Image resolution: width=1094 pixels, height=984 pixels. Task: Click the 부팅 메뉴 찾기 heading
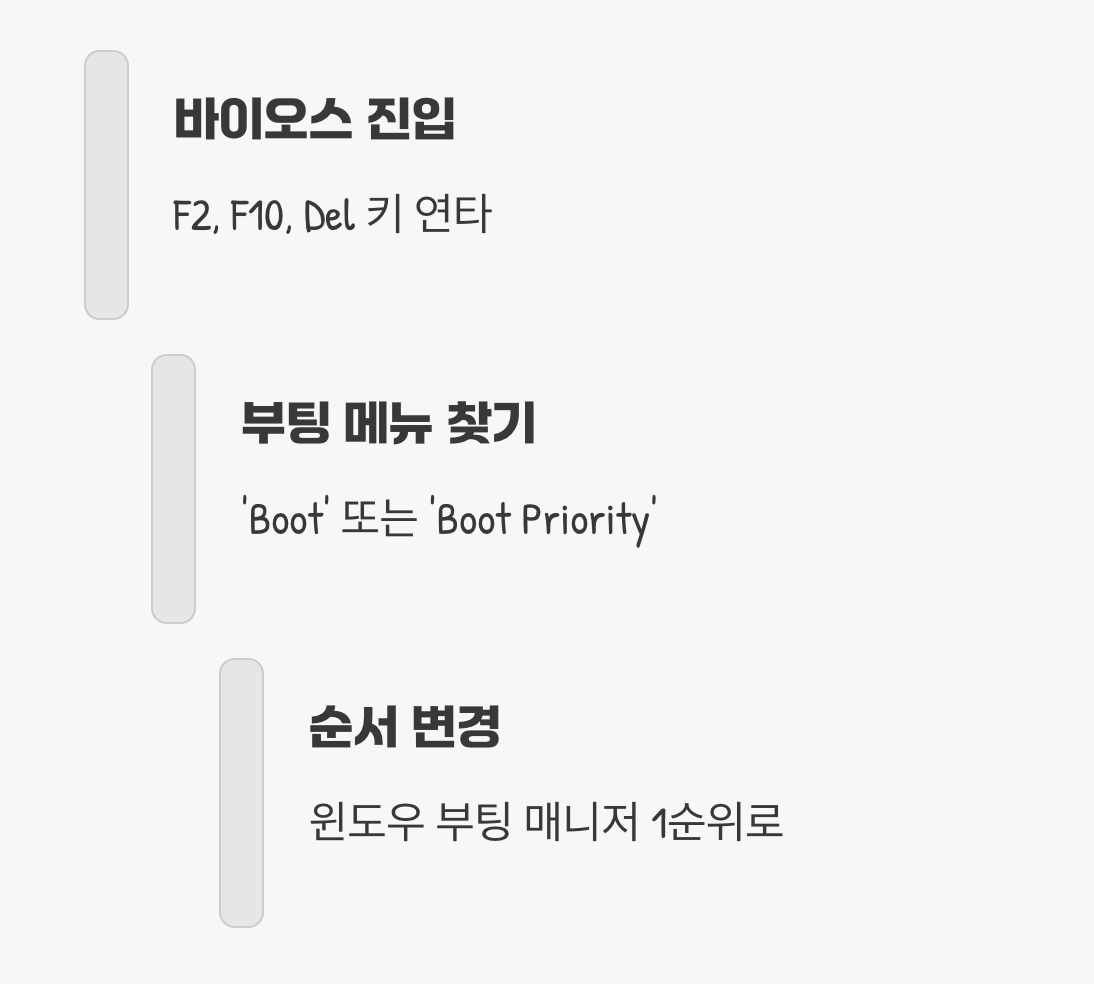coord(389,423)
